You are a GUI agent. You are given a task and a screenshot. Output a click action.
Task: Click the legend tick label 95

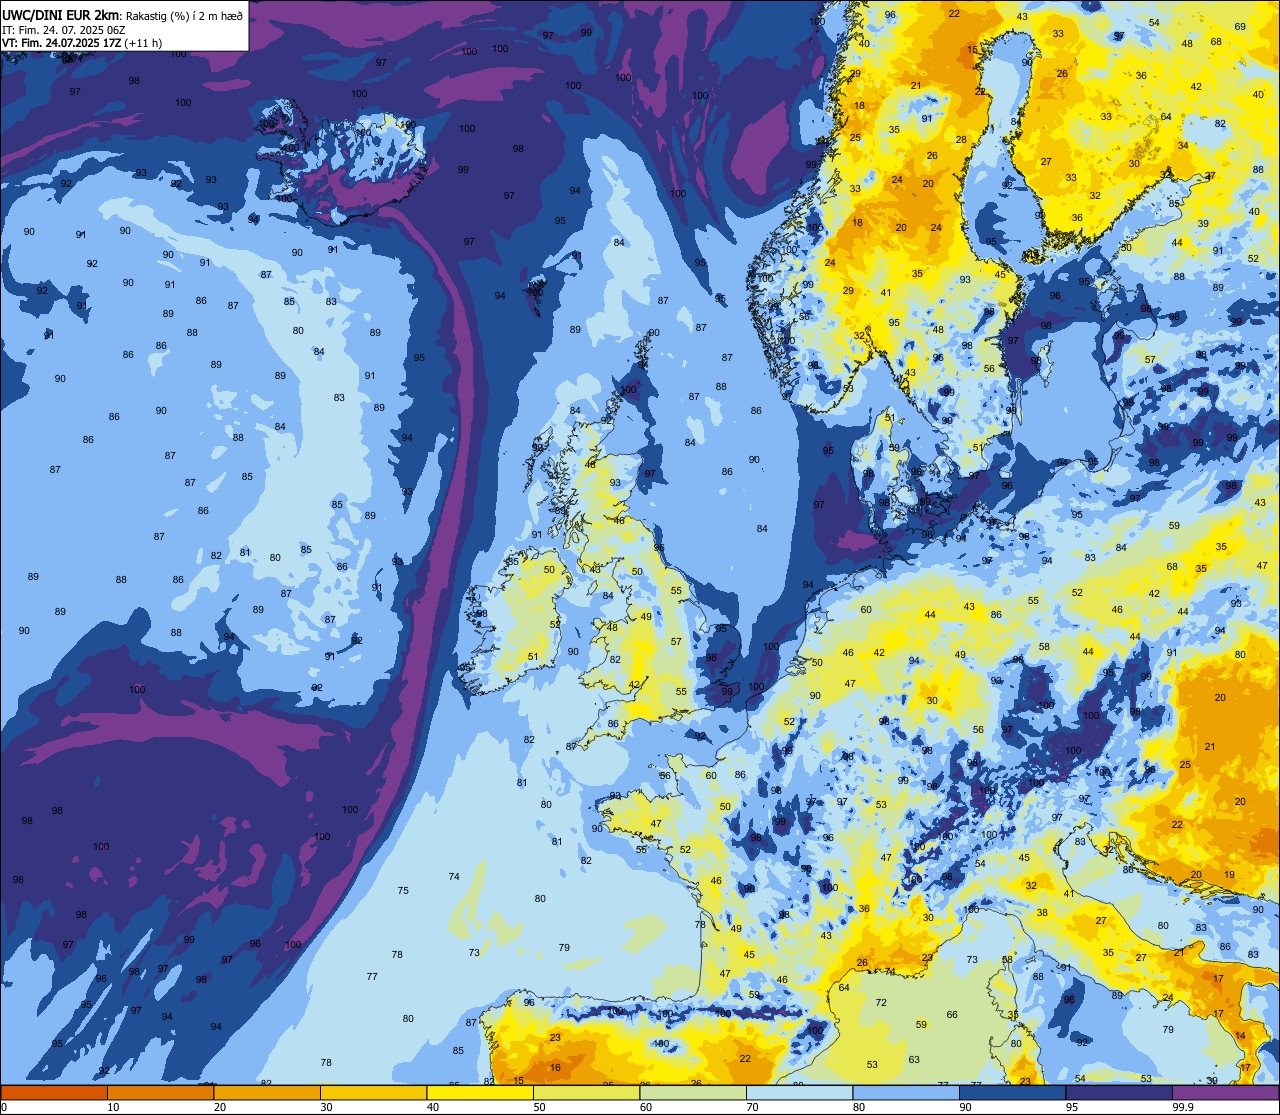[1072, 1107]
